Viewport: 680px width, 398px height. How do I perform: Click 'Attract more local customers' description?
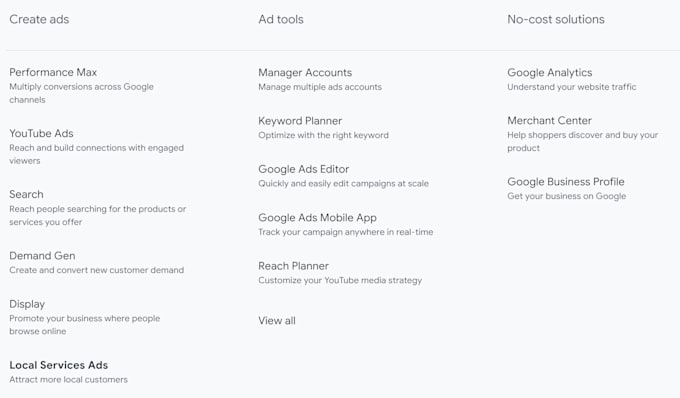click(x=69, y=379)
